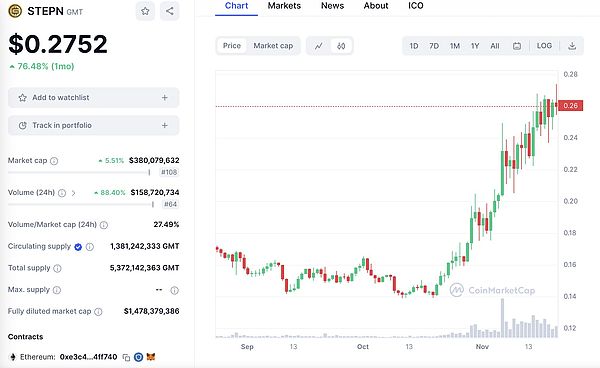Select All time range
This screenshot has width=600, height=368.
pyautogui.click(x=495, y=46)
